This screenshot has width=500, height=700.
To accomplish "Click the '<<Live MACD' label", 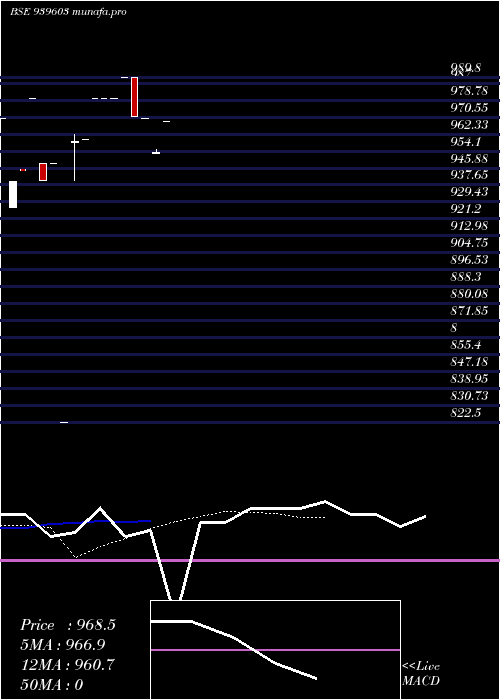I will tap(421, 674).
